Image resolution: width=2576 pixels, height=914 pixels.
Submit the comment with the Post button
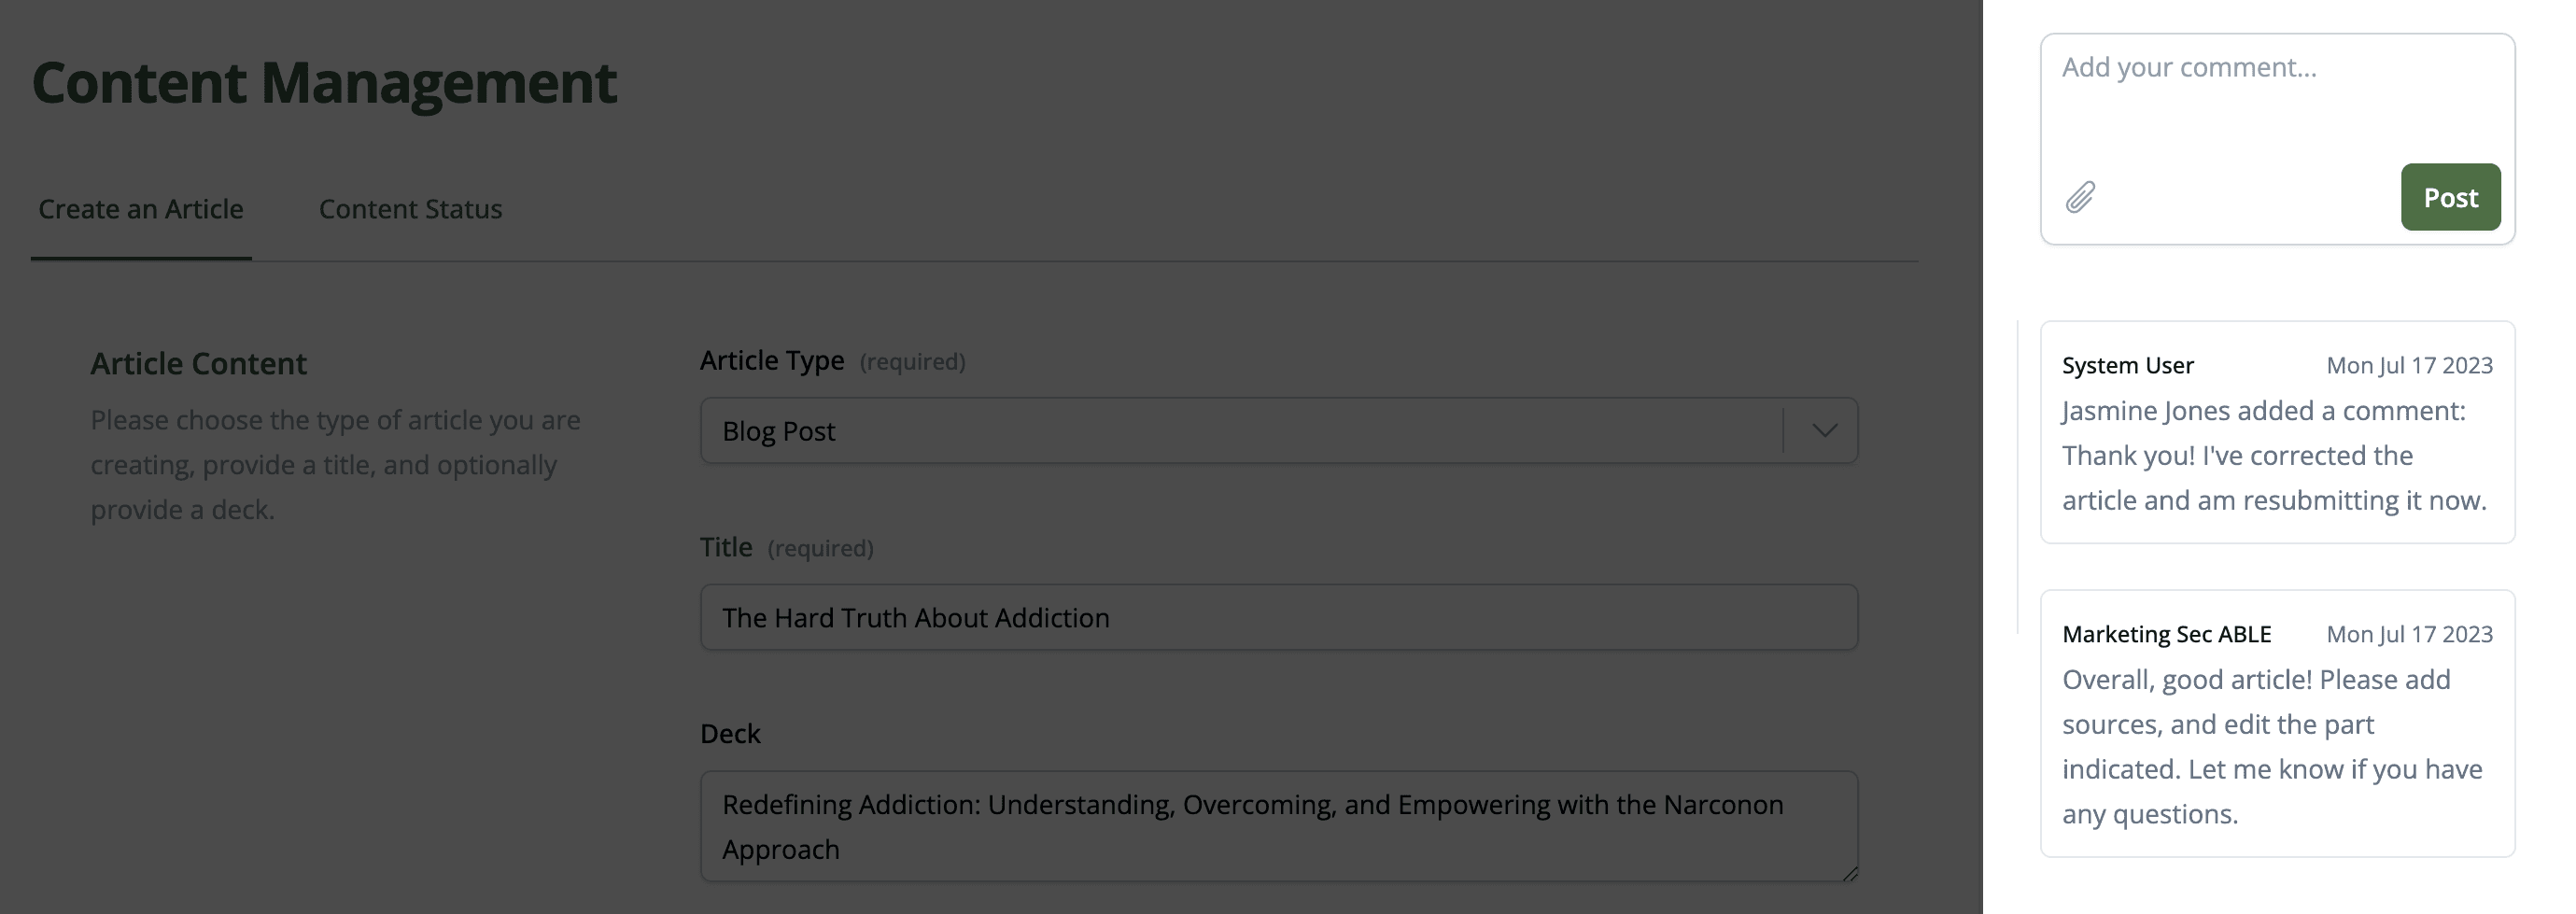coord(2450,197)
